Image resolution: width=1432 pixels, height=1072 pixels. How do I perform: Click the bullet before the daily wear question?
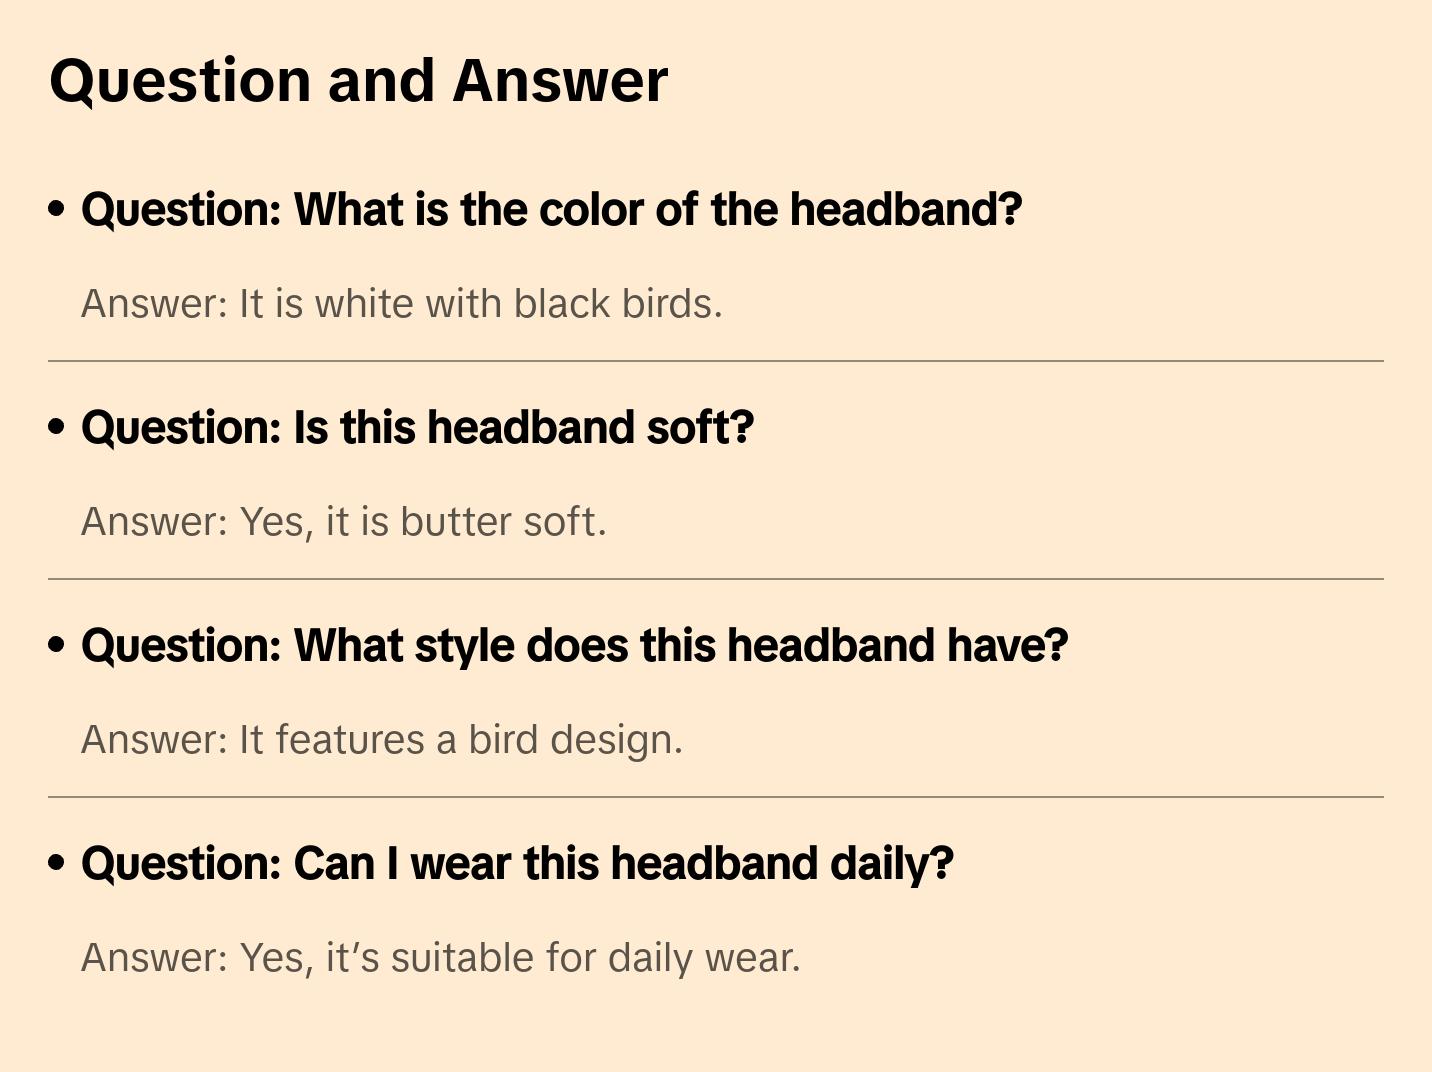point(57,863)
